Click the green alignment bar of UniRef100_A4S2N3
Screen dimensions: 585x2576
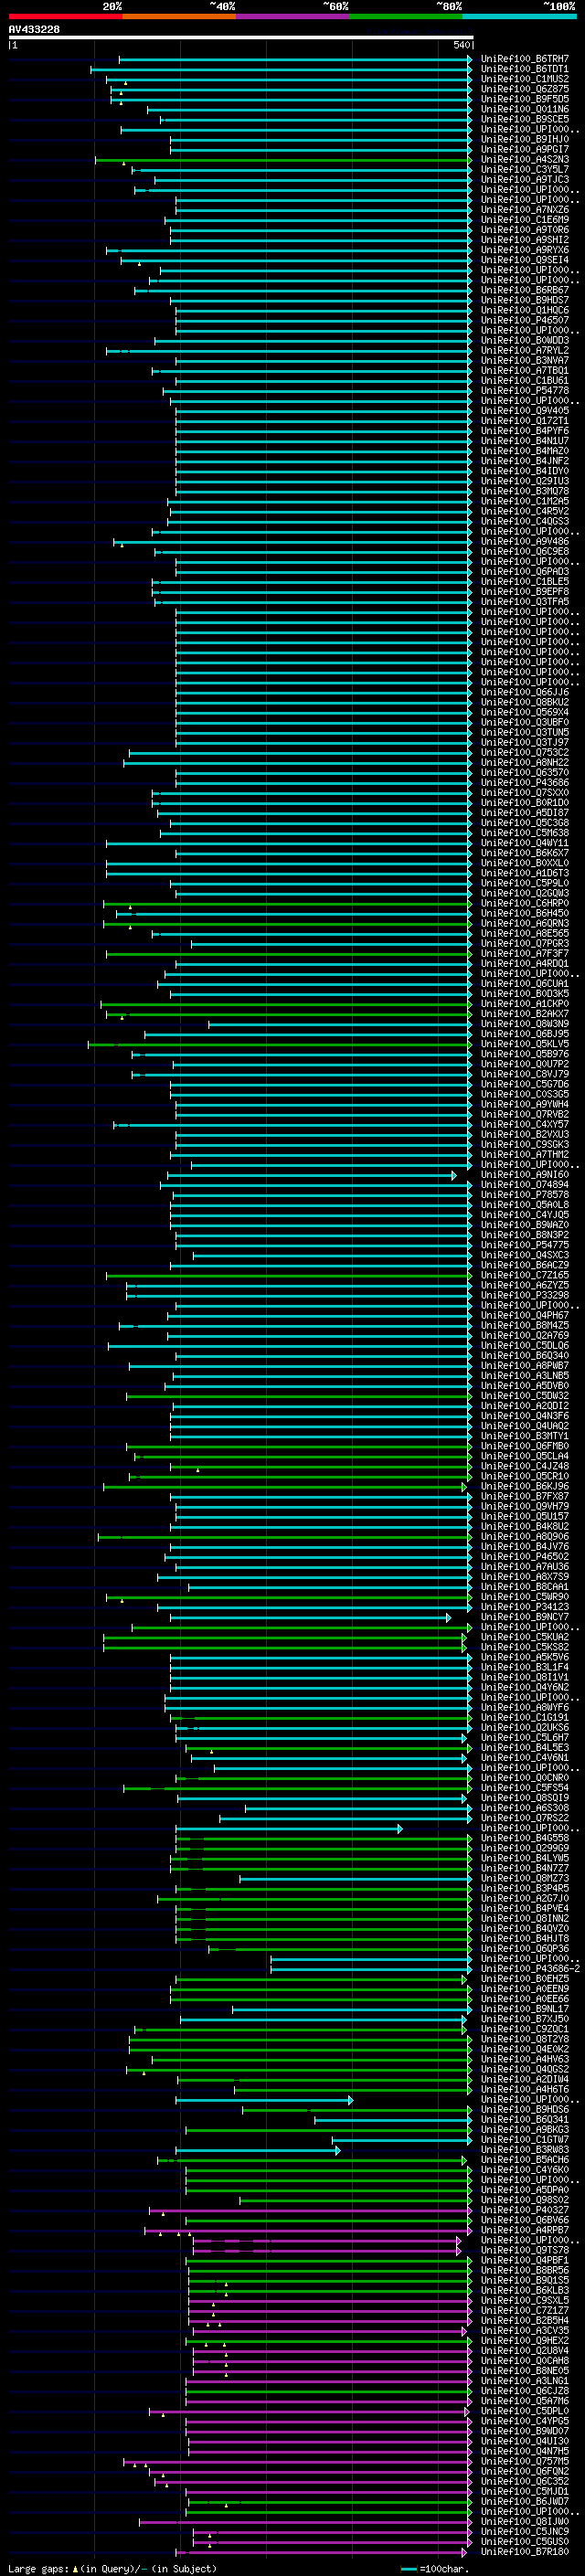pyautogui.click(x=283, y=160)
